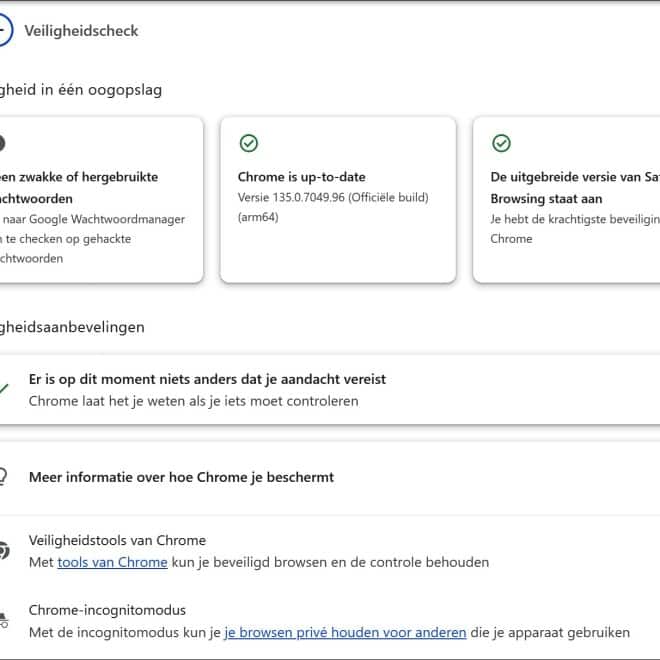
Task: Click the Chrome logo icon beside Veiligheidstools
Action: (x=4, y=551)
